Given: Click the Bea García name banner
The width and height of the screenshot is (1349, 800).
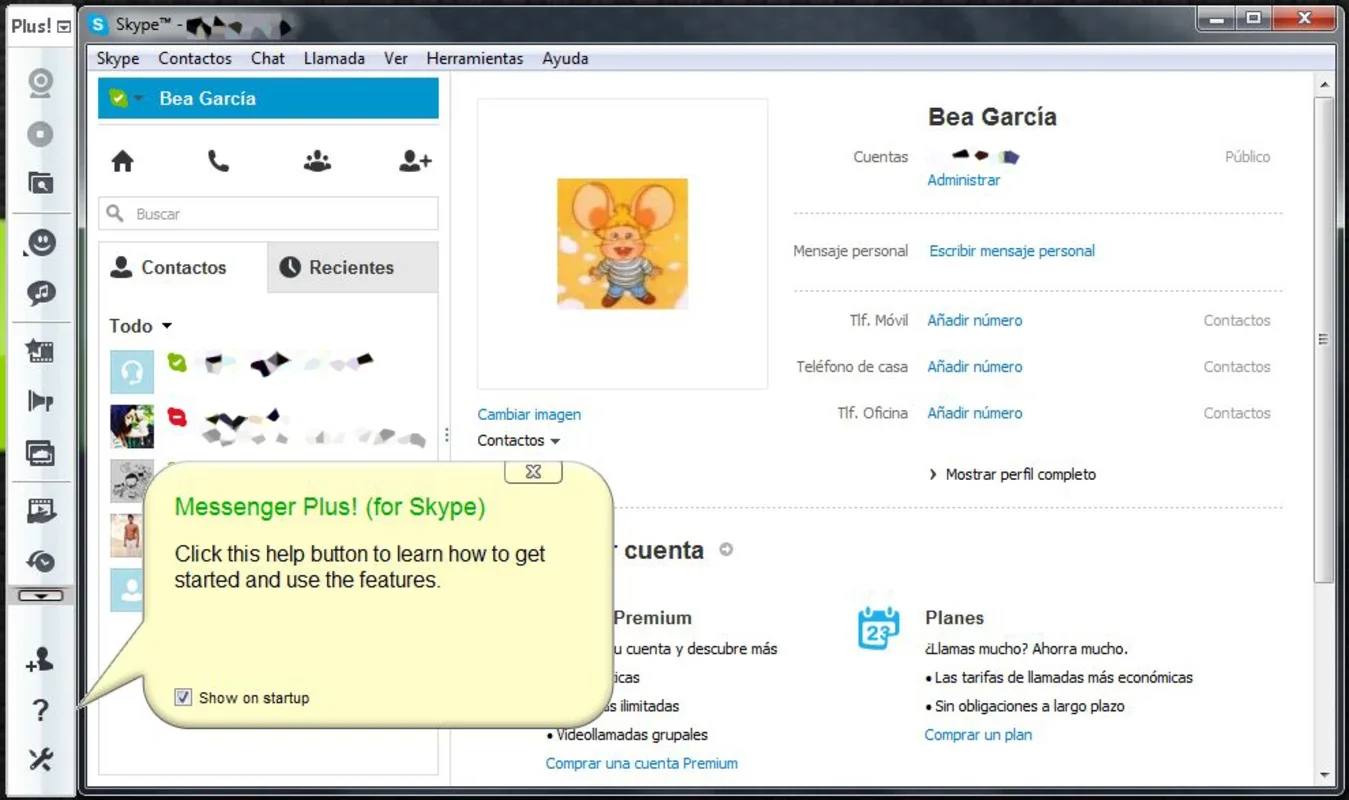Looking at the screenshot, I should [268, 98].
